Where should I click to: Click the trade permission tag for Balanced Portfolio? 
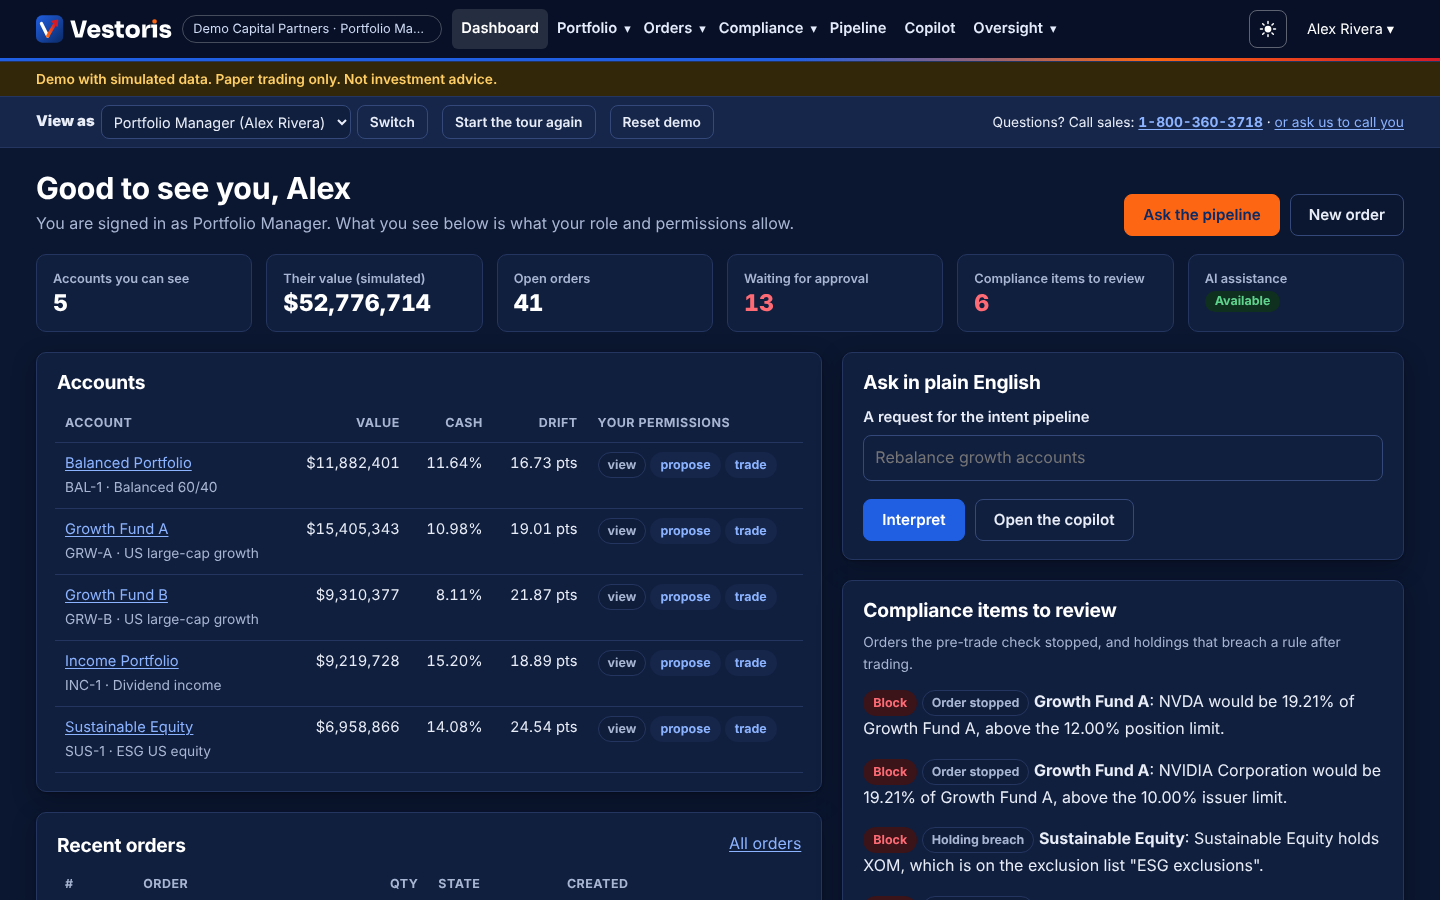click(750, 465)
